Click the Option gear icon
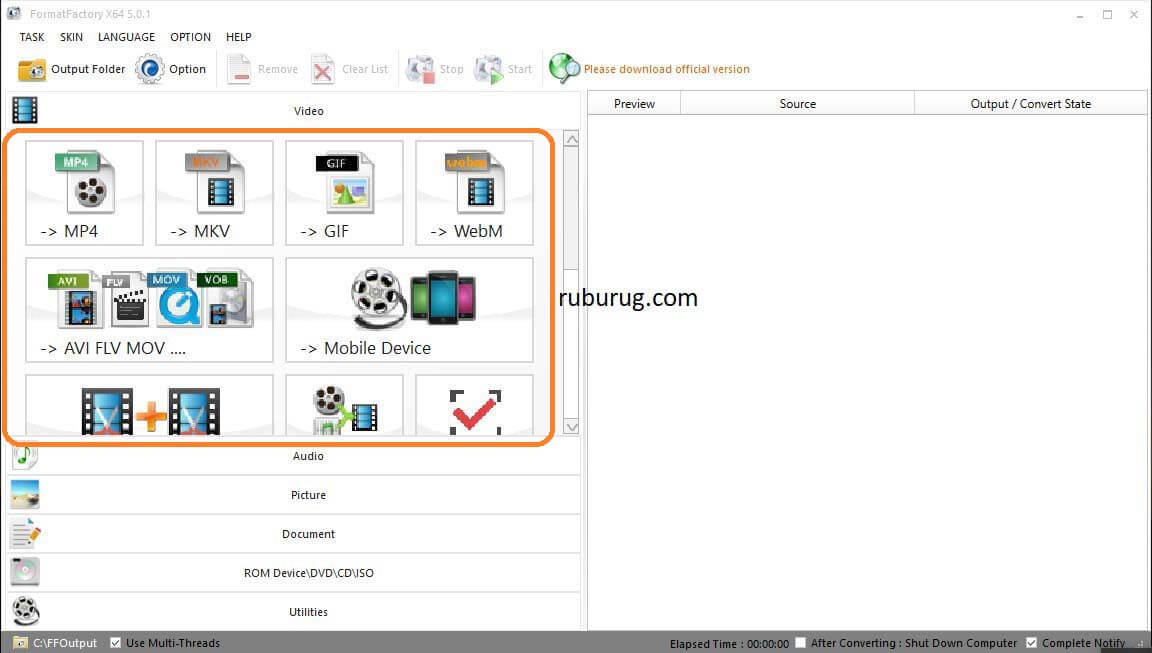This screenshot has width=1152, height=653. (150, 69)
